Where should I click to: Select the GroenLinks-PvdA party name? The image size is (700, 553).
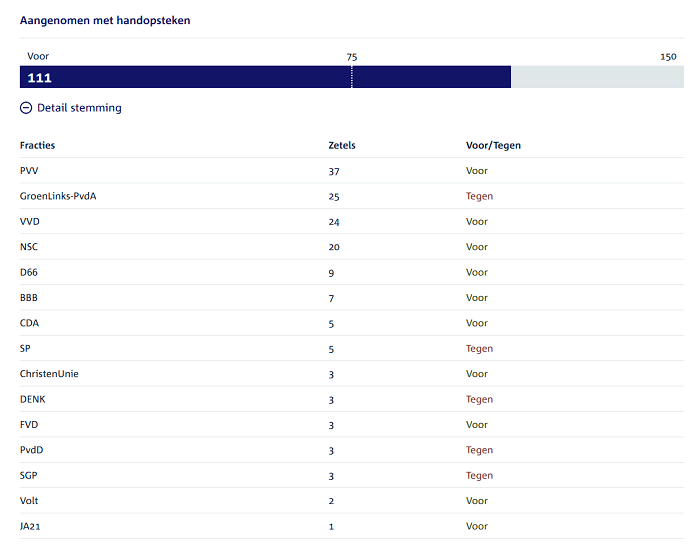[58, 196]
